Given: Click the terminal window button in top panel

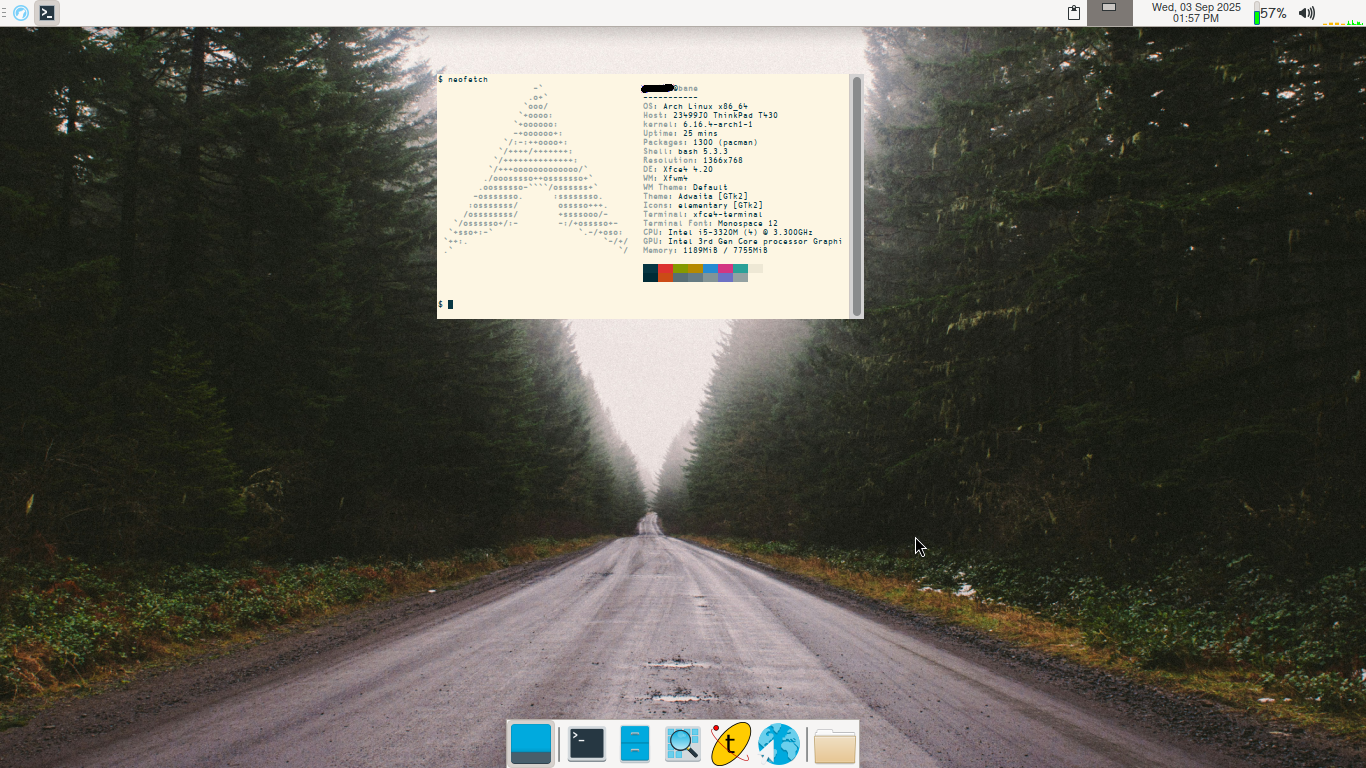Looking at the screenshot, I should (47, 13).
